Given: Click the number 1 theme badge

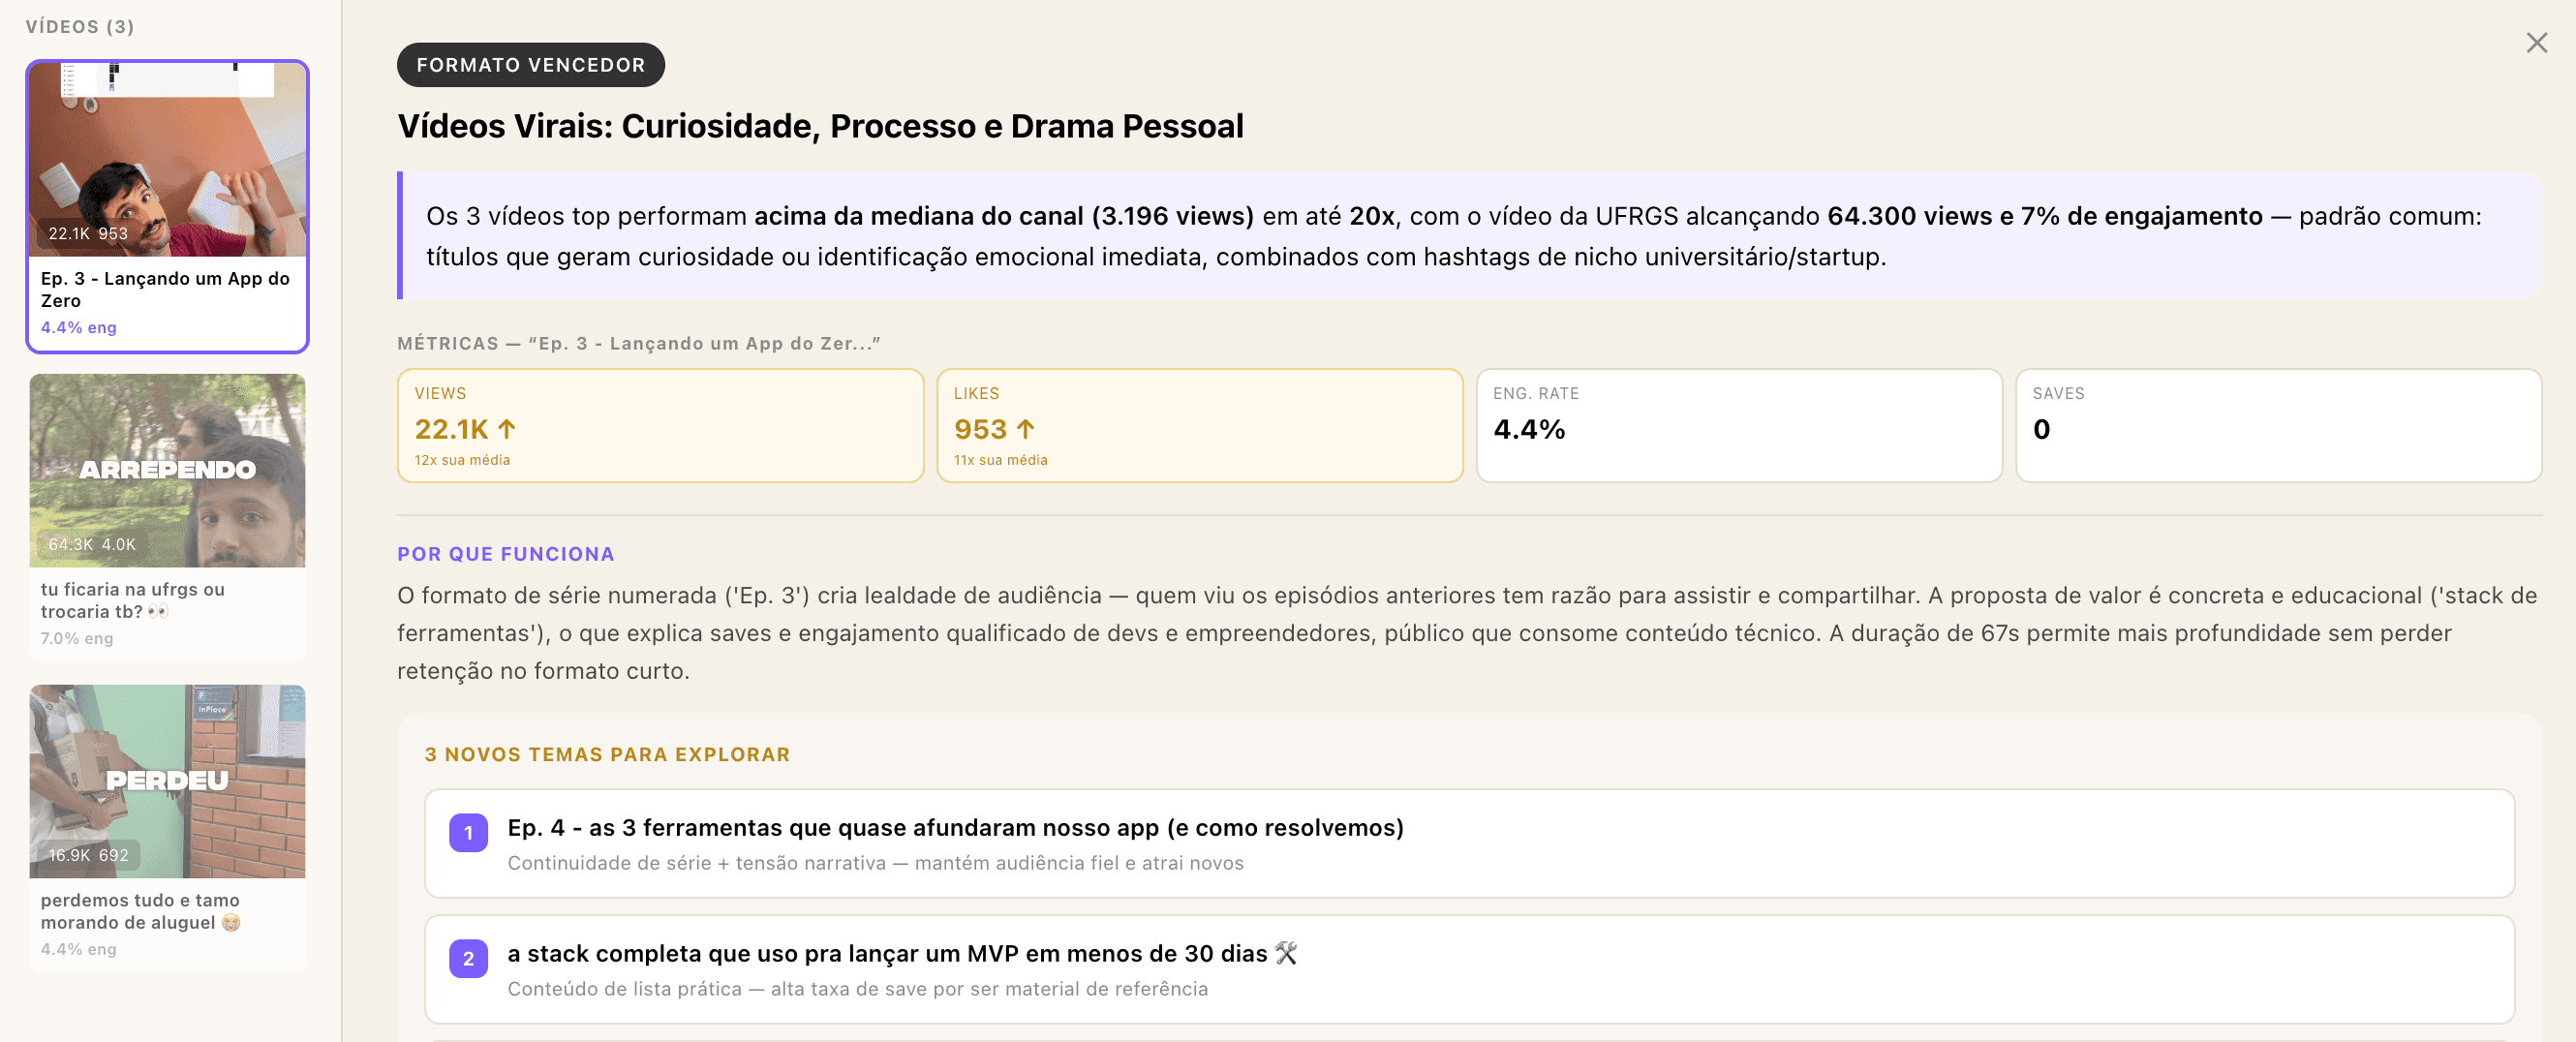Looking at the screenshot, I should pyautogui.click(x=468, y=833).
